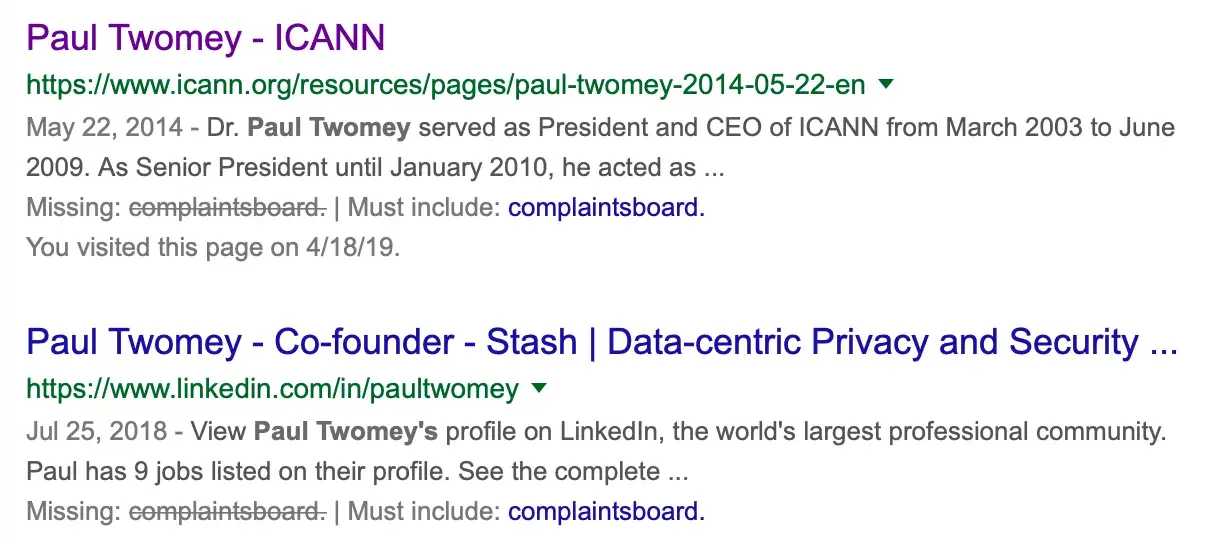The width and height of the screenshot is (1208, 540).
Task: Click 'Missing:' label under LinkedIn result
Action: pos(75,512)
